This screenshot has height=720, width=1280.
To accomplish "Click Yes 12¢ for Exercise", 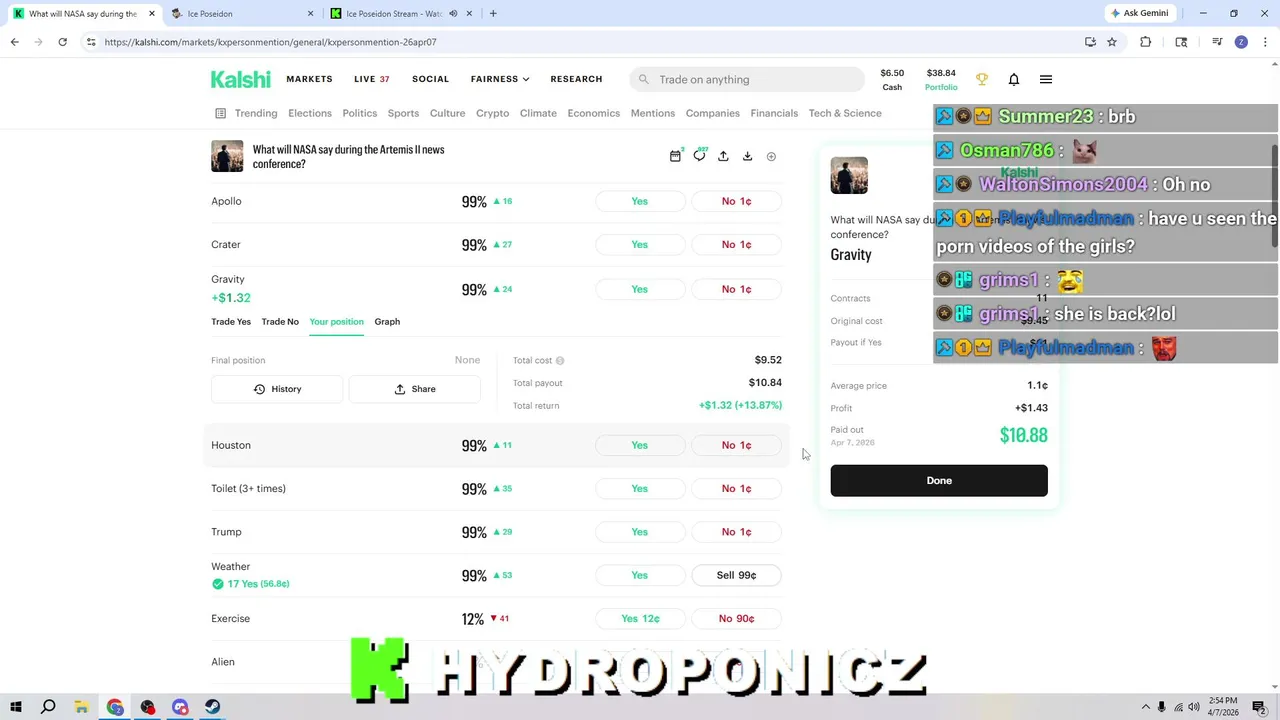I will [640, 618].
